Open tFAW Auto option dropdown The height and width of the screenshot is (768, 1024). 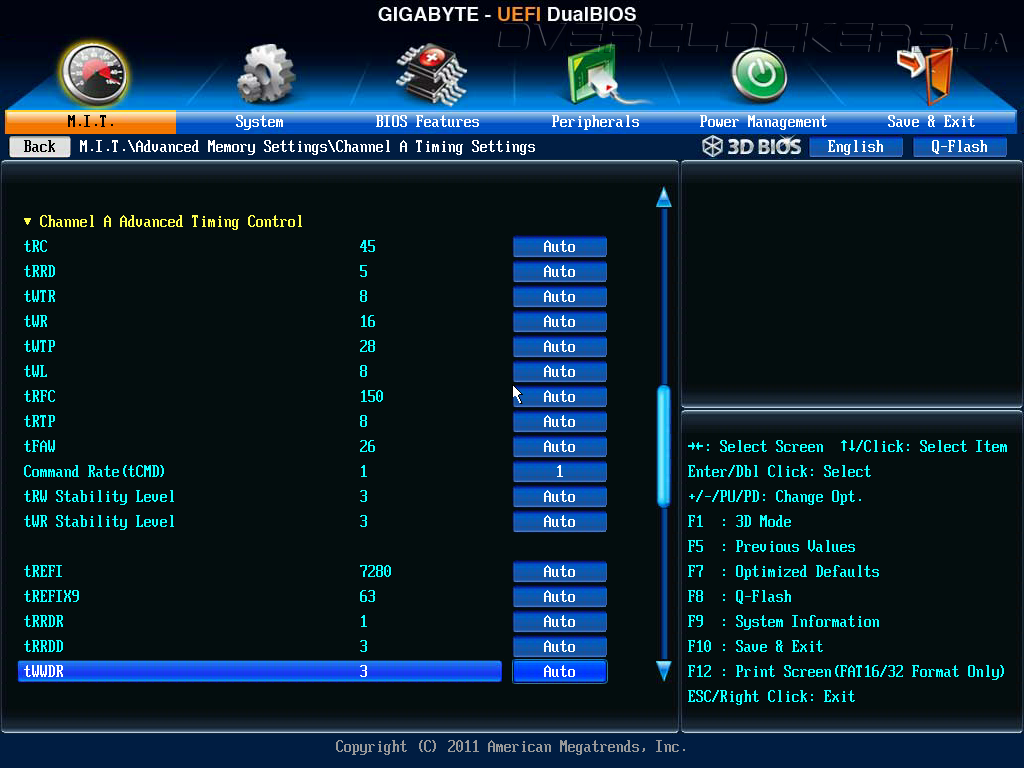[560, 447]
